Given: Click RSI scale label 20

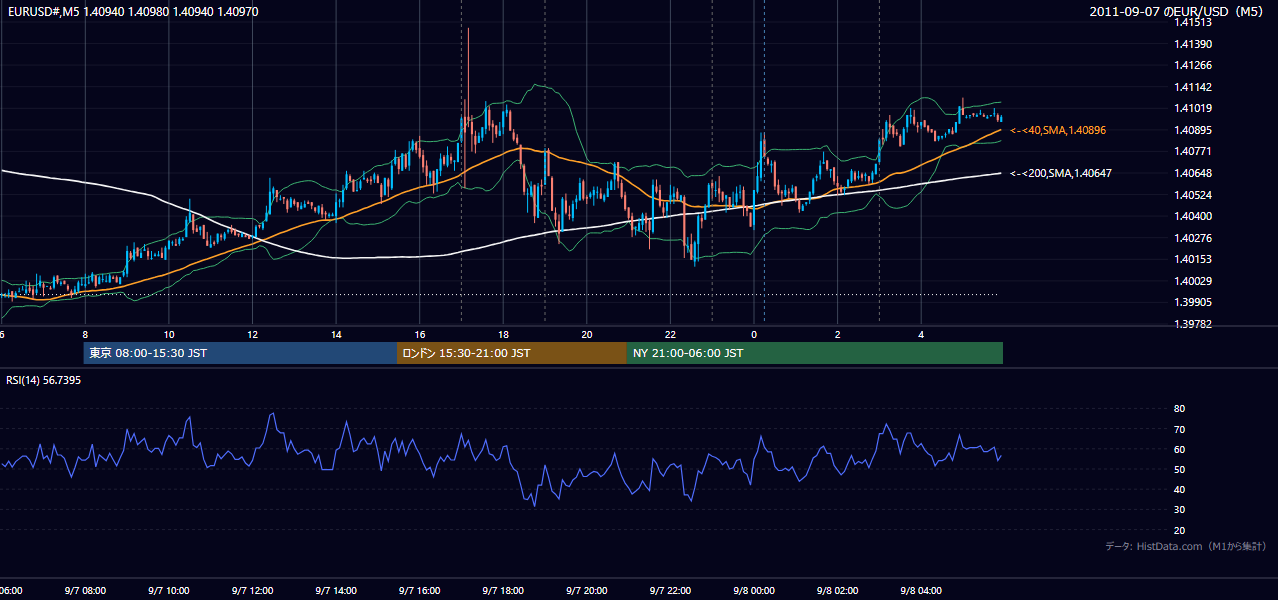Looking at the screenshot, I should click(1179, 530).
